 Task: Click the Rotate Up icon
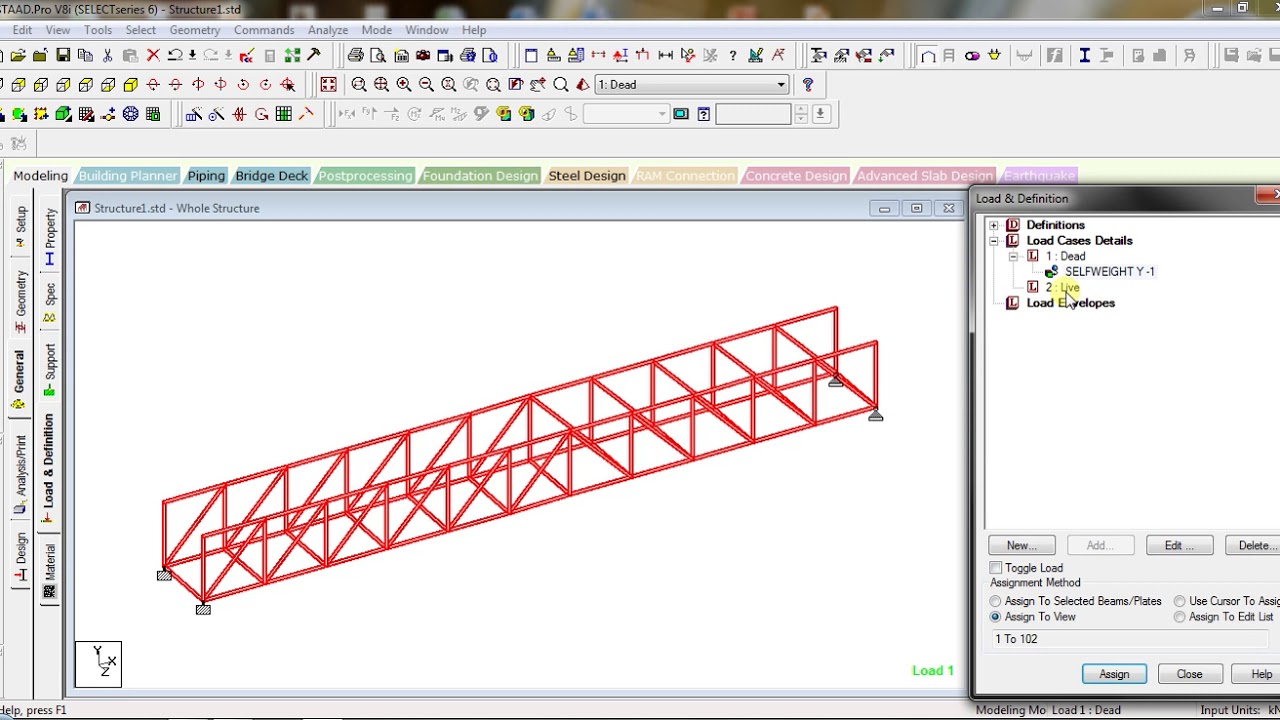tap(153, 85)
